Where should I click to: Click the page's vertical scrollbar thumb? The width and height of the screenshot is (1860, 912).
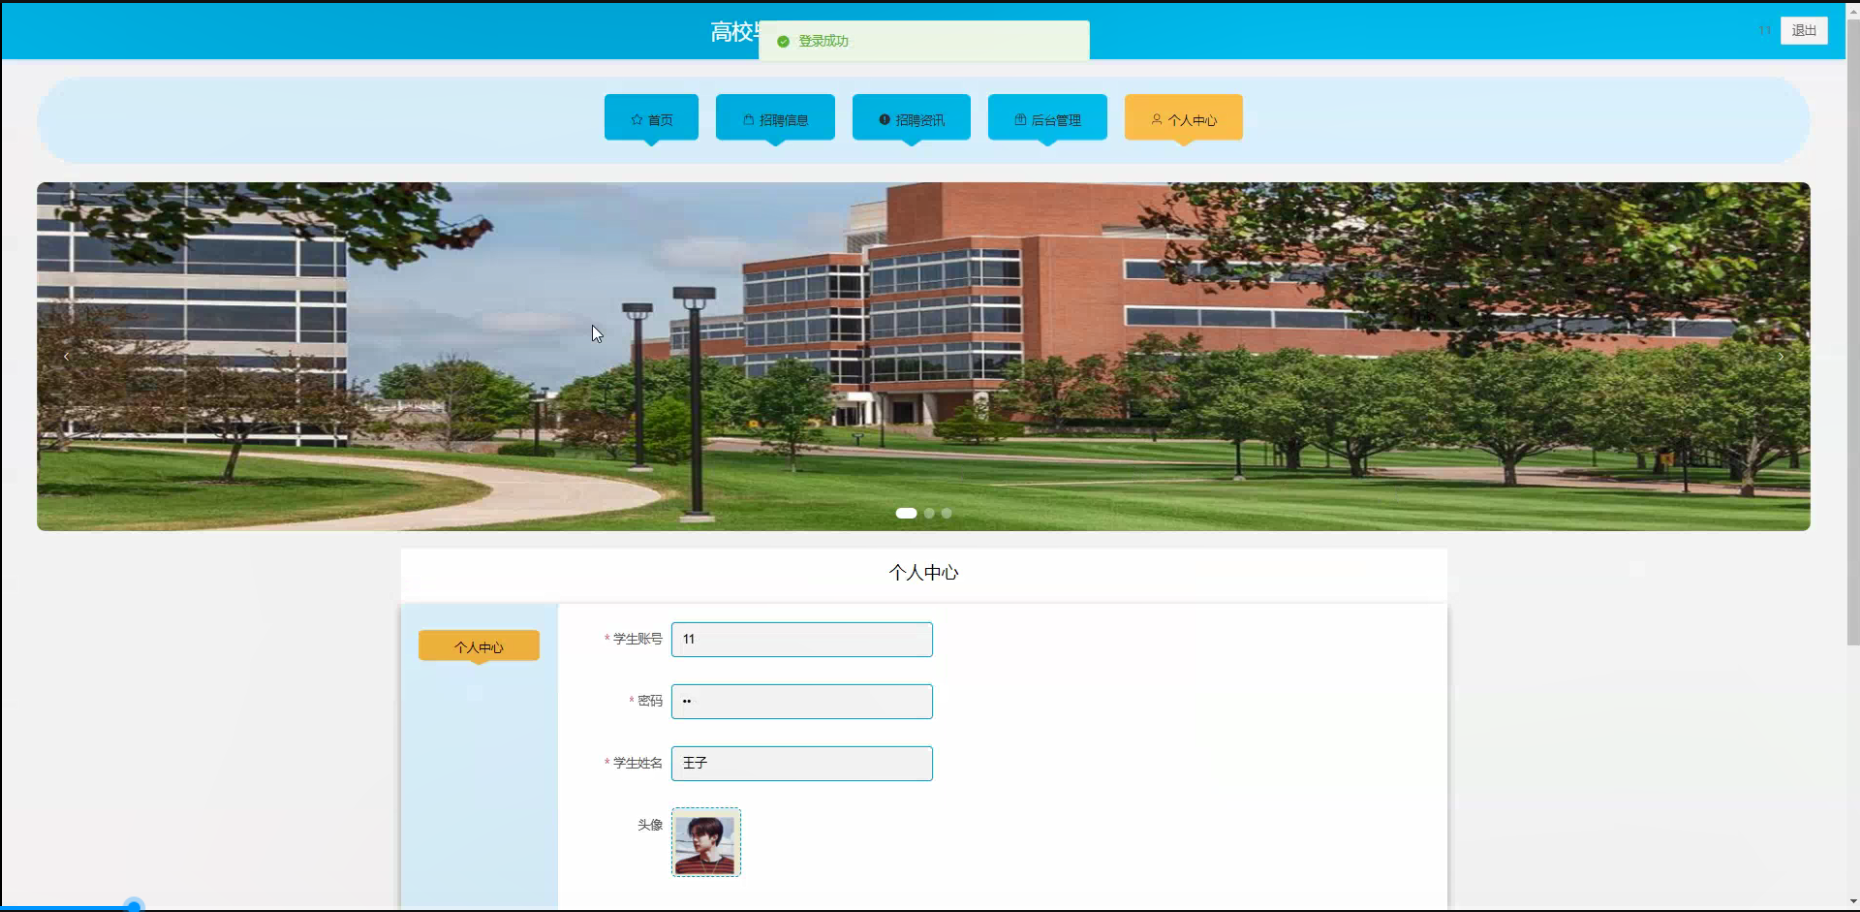[1852, 330]
